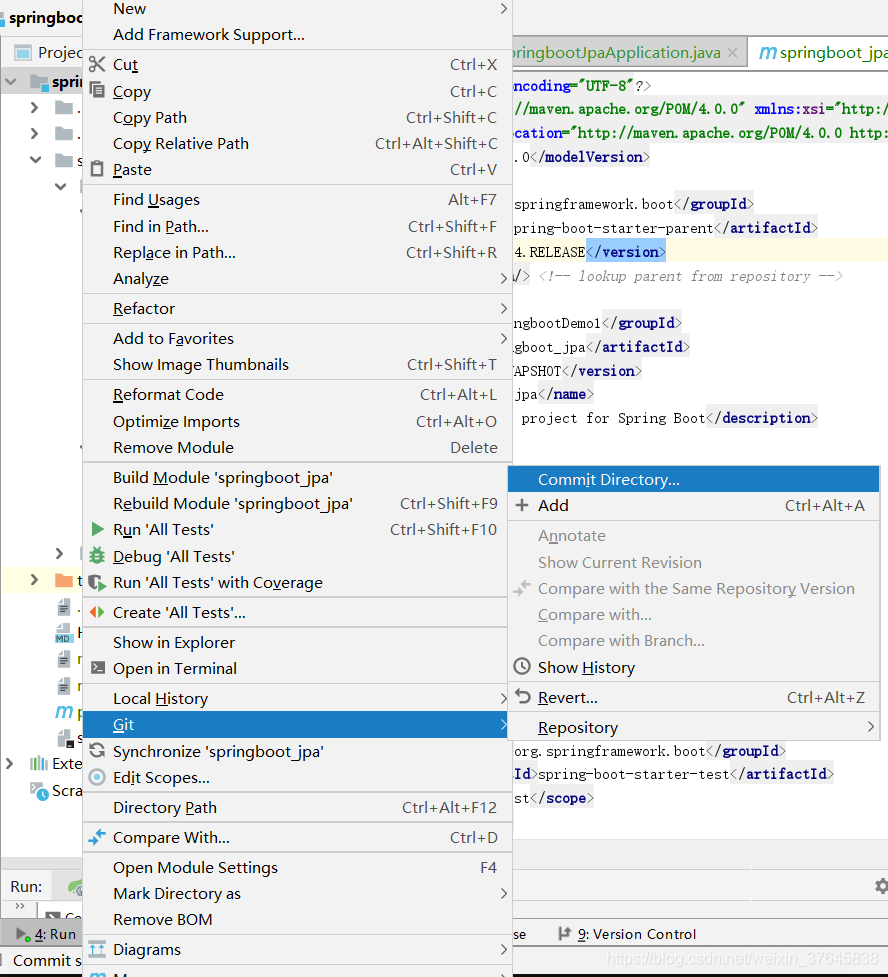Choose Build Module 'springboot_jpa'
Image resolution: width=888 pixels, height=977 pixels.
[297, 477]
